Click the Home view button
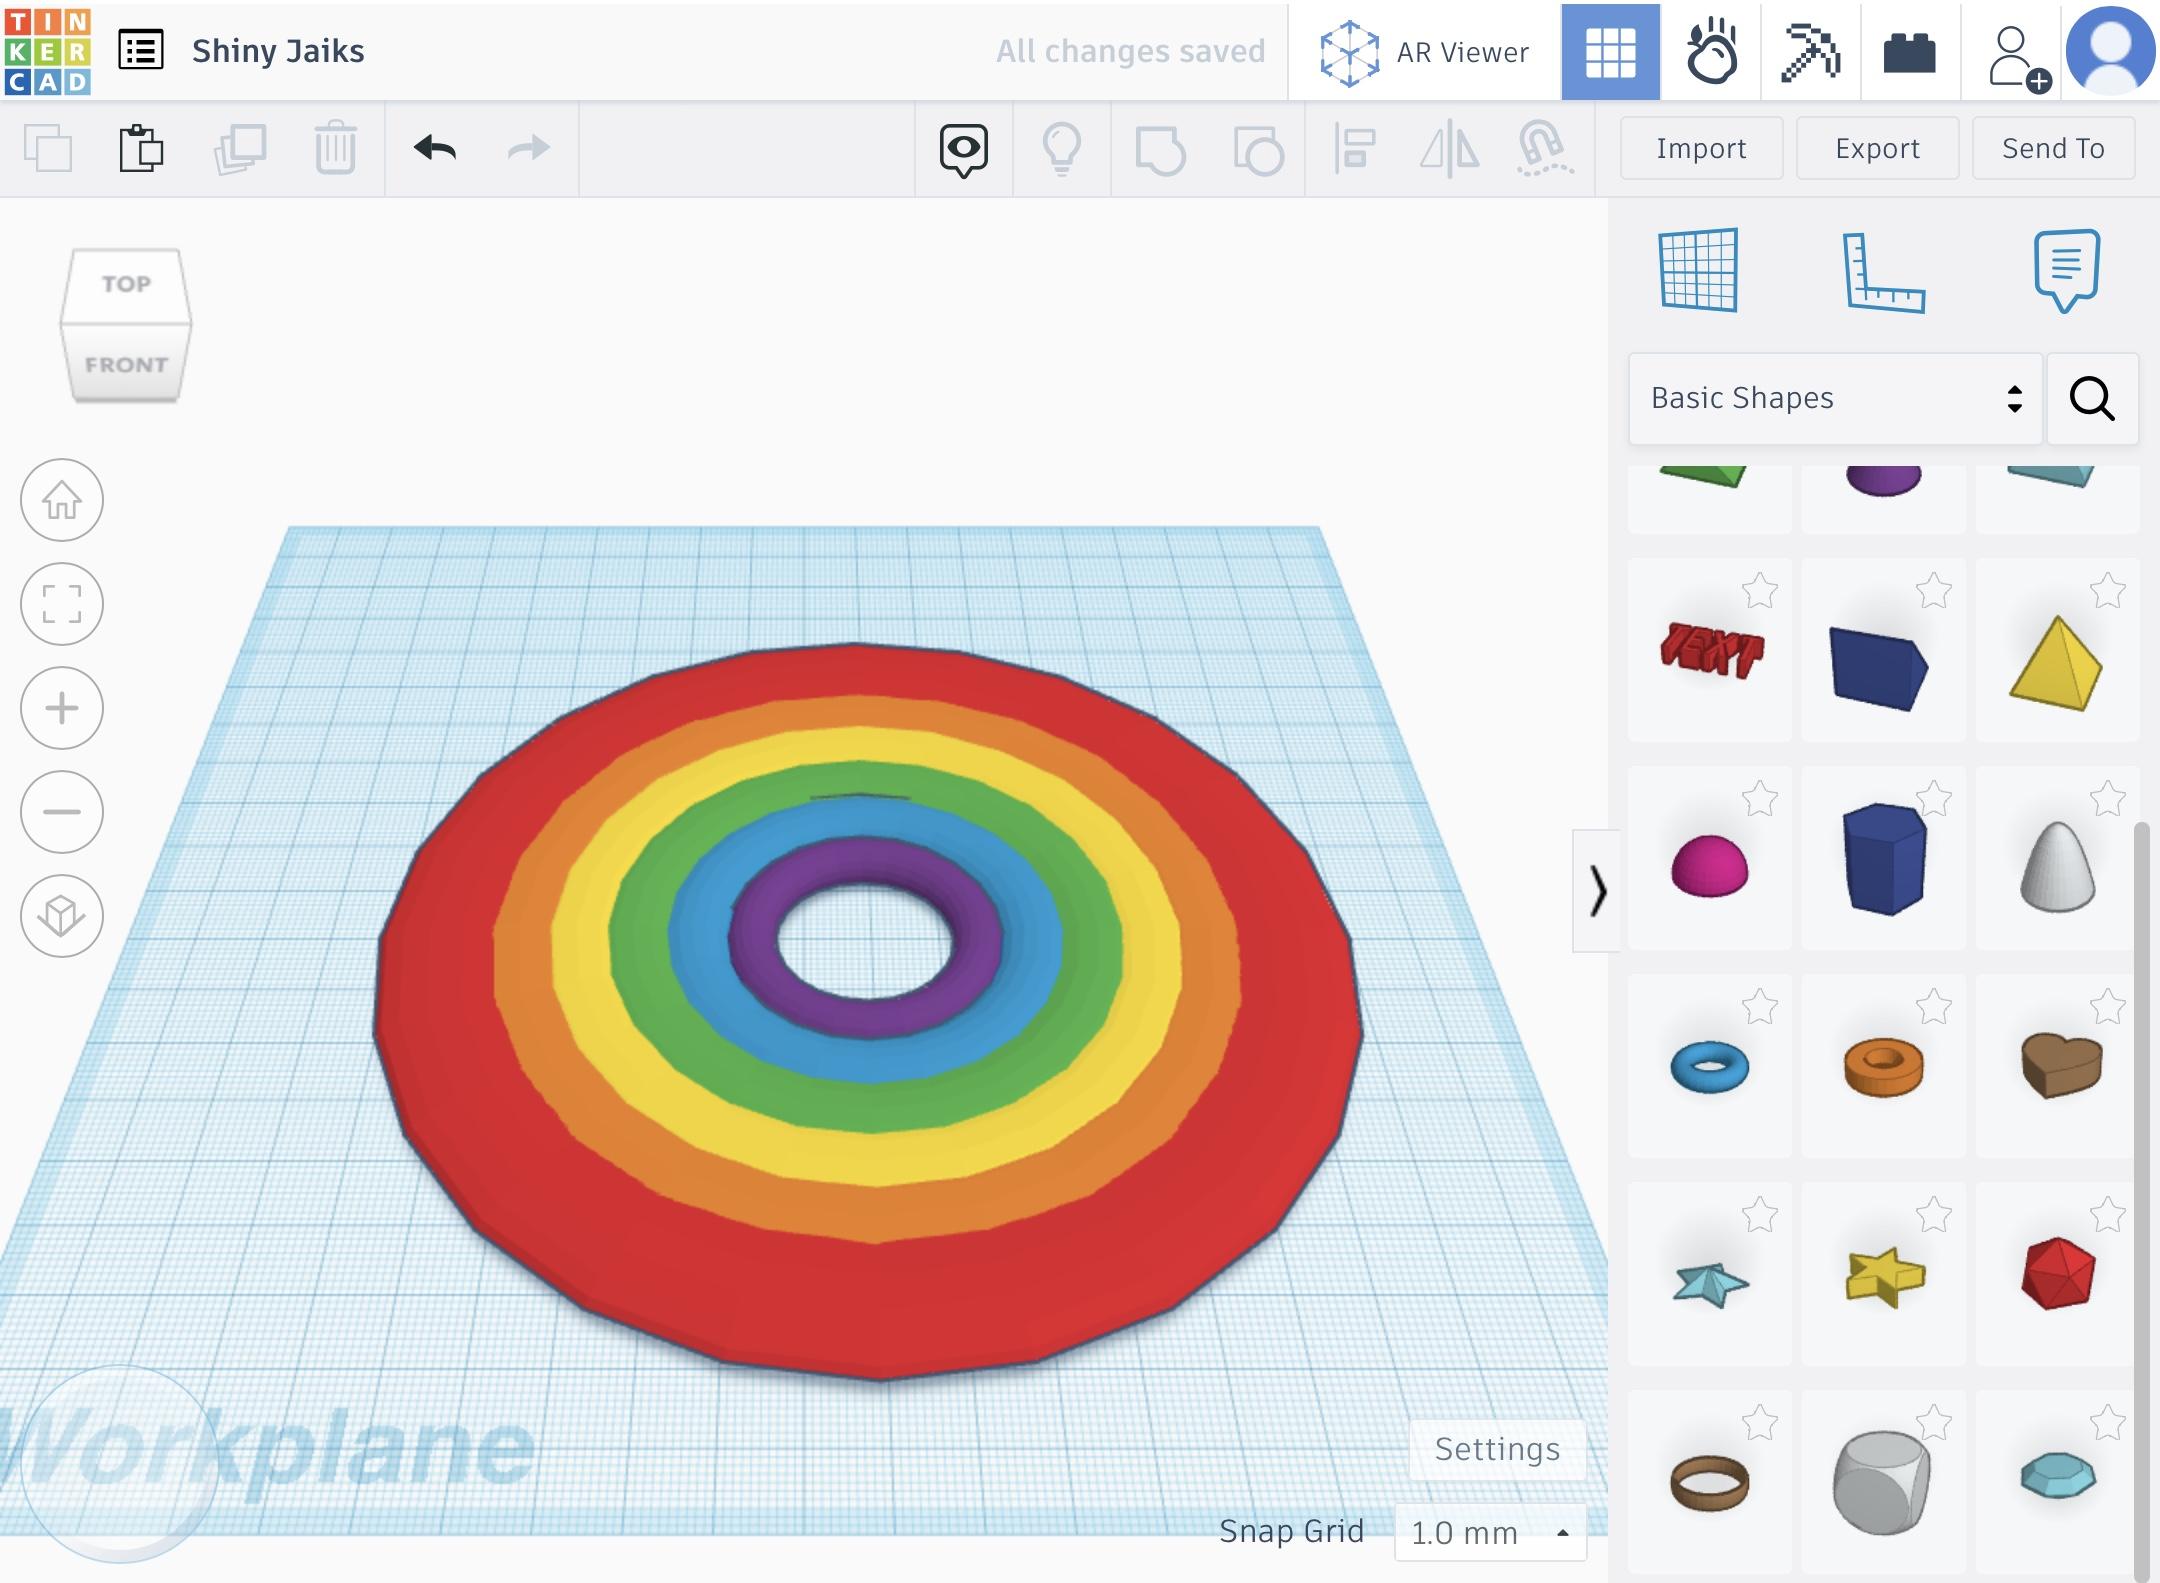Viewport: 2160px width, 1583px height. coord(62,500)
